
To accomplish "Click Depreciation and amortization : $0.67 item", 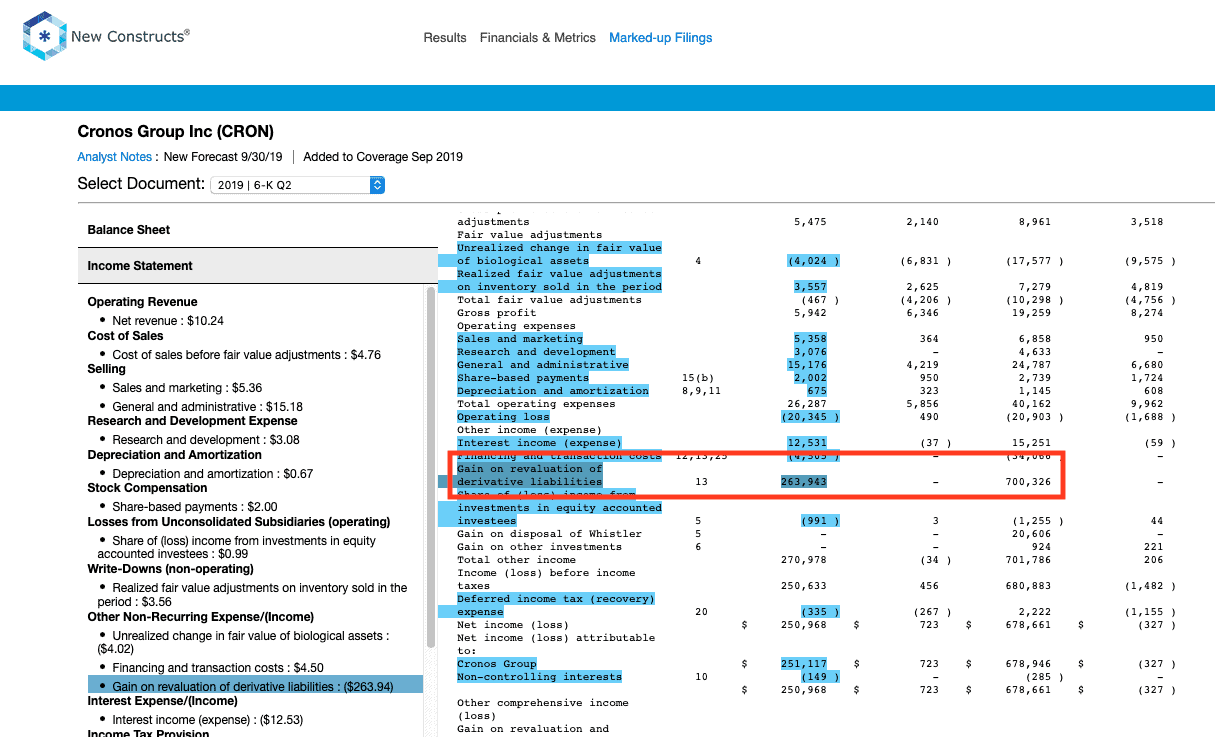I will click(212, 474).
